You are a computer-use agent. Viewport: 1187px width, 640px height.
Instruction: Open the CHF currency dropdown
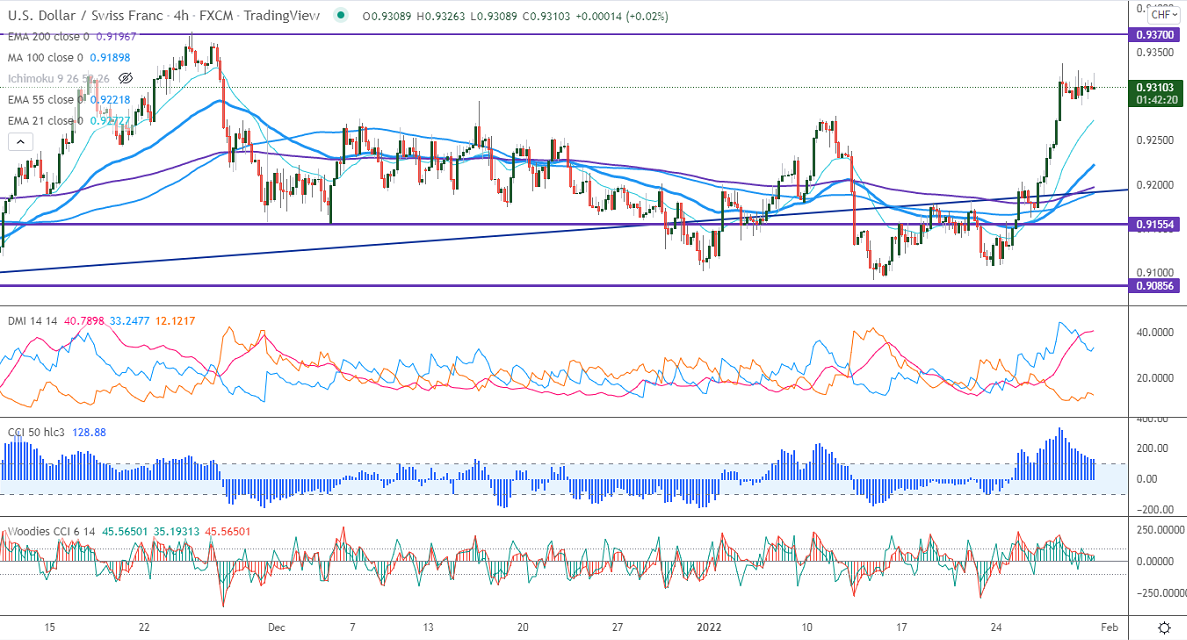(1163, 15)
